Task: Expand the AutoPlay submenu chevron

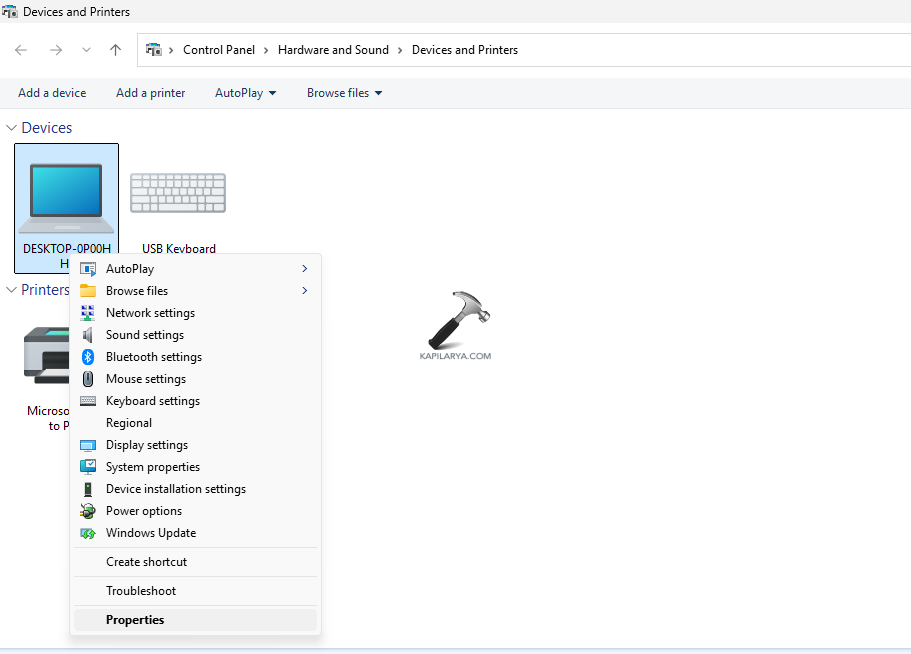Action: click(x=303, y=268)
